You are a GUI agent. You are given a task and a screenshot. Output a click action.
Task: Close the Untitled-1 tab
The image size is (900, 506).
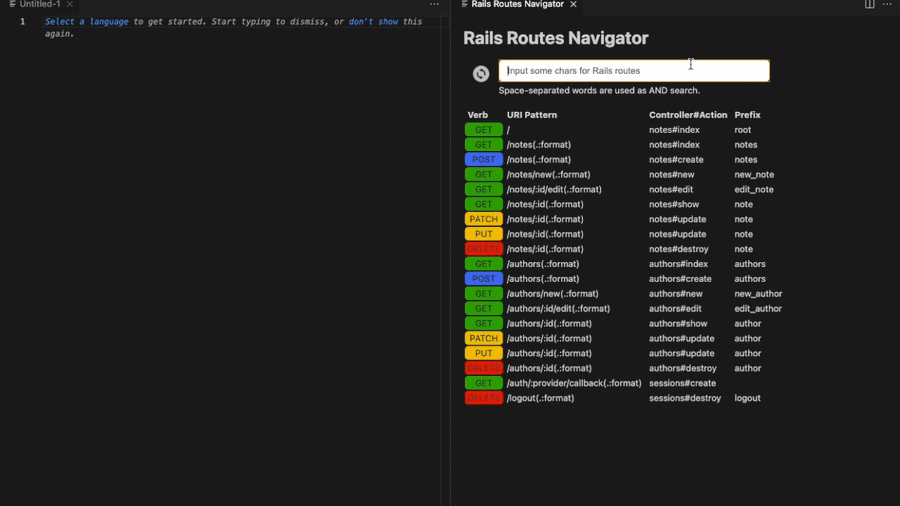[x=69, y=4]
